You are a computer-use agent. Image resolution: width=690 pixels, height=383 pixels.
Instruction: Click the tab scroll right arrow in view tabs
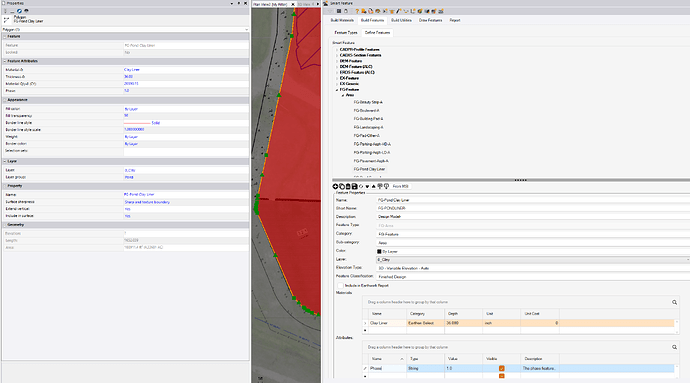click(318, 4)
